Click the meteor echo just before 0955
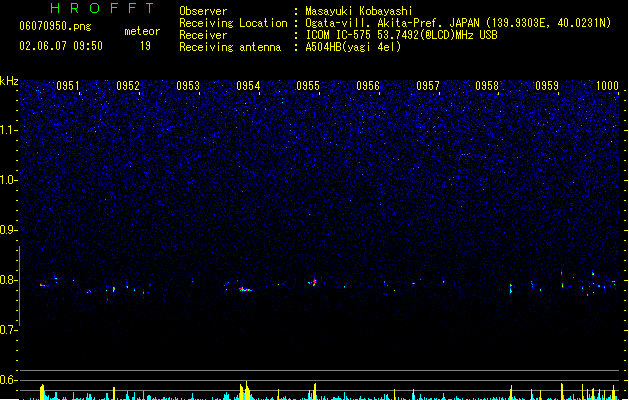The width and height of the screenshot is (629, 400). 313,282
